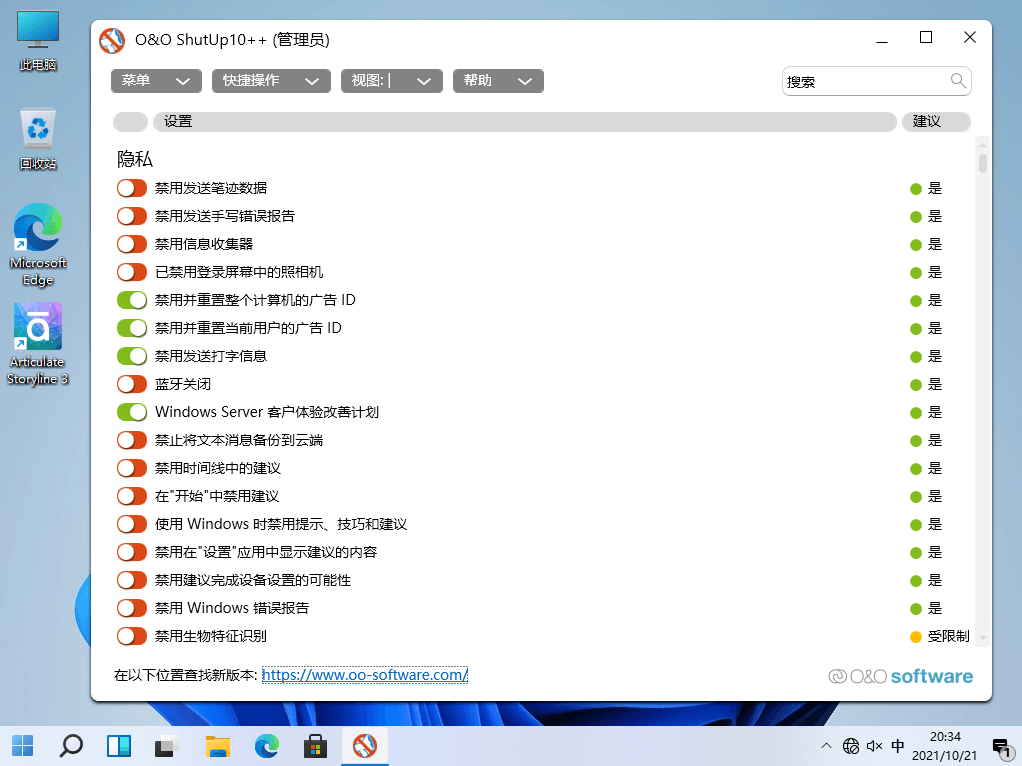Open the notification center icon
This screenshot has width=1022, height=766.
(x=1001, y=747)
